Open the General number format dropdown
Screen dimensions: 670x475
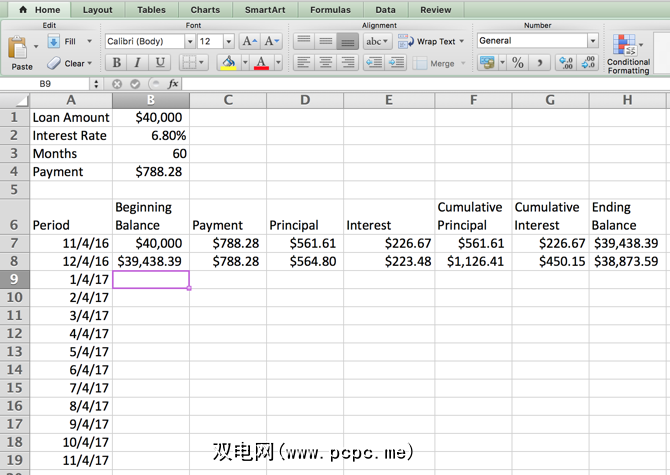tap(592, 41)
